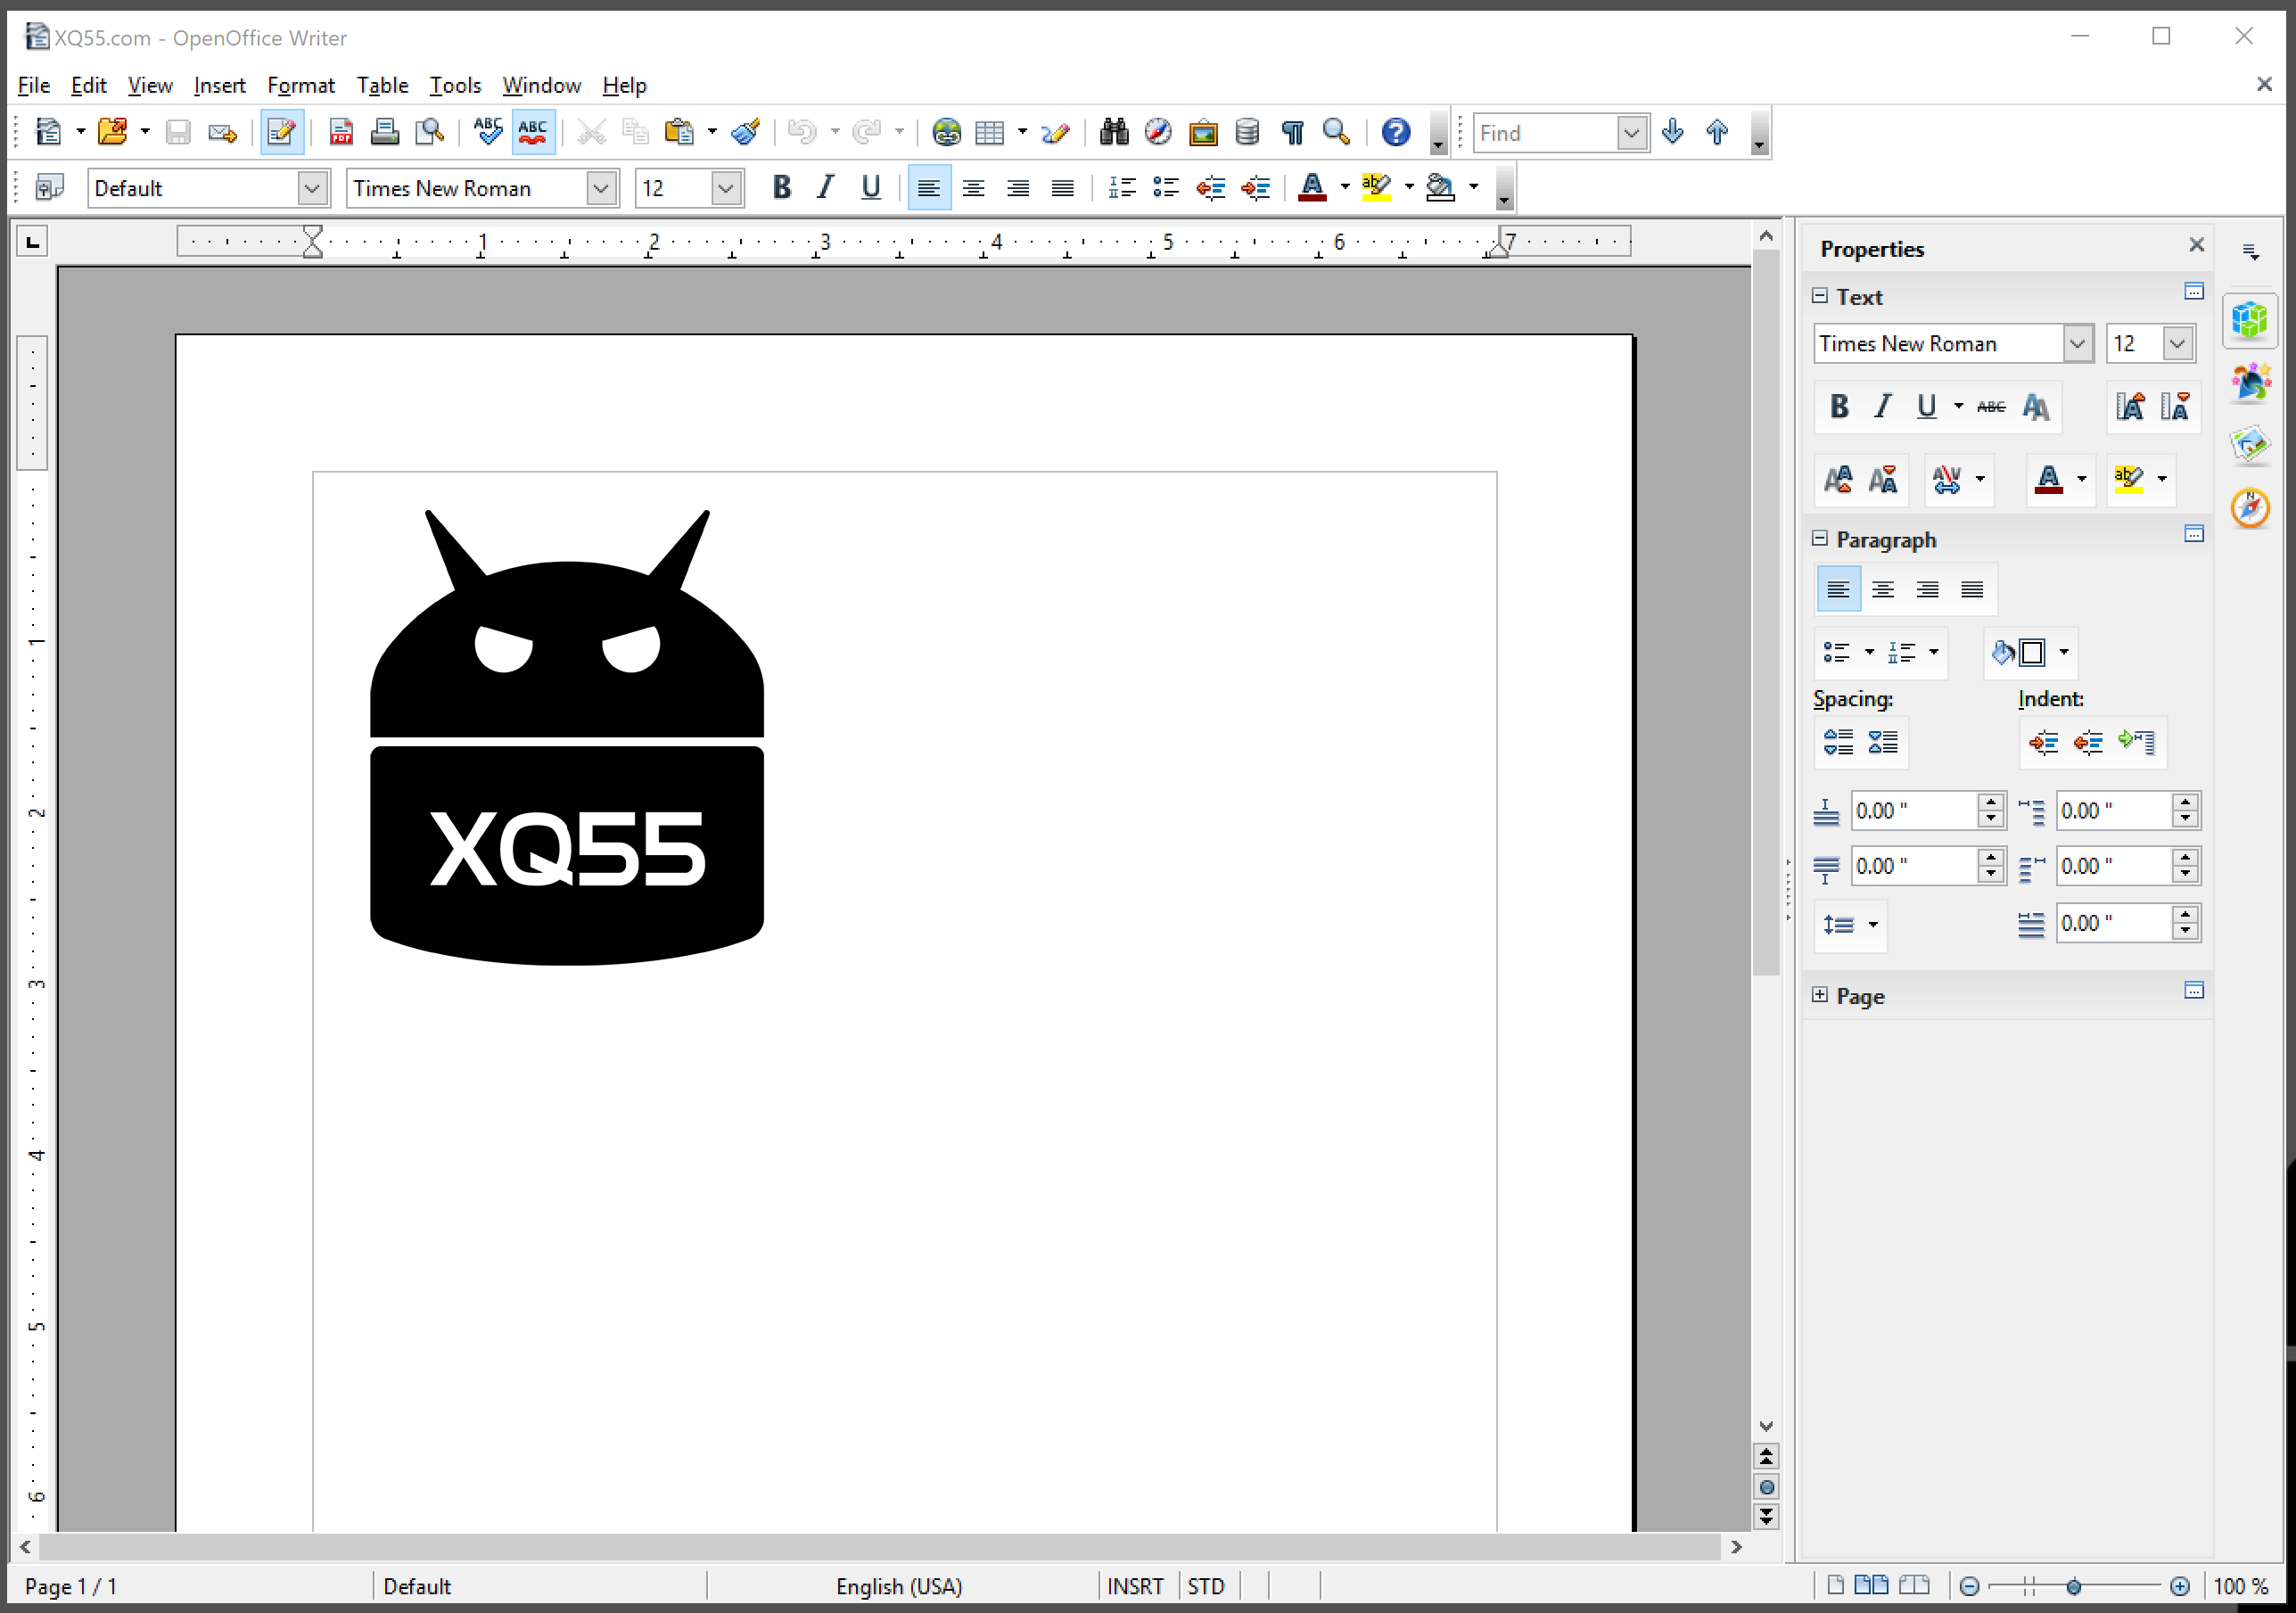Open the sidebar font size dropdown

click(2177, 344)
